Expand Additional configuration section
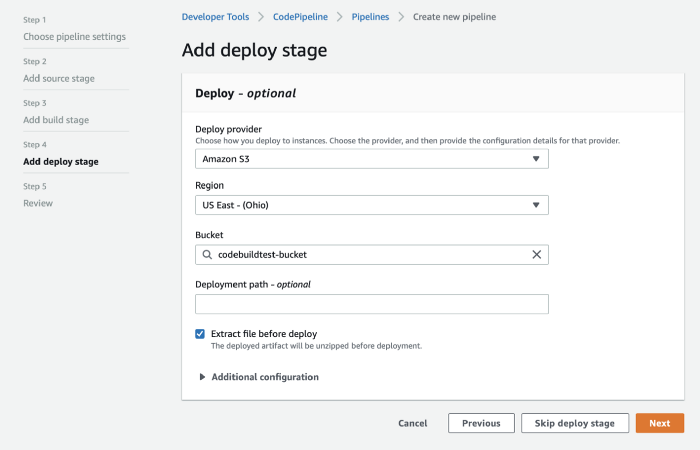This screenshot has height=450, width=700. 259,377
